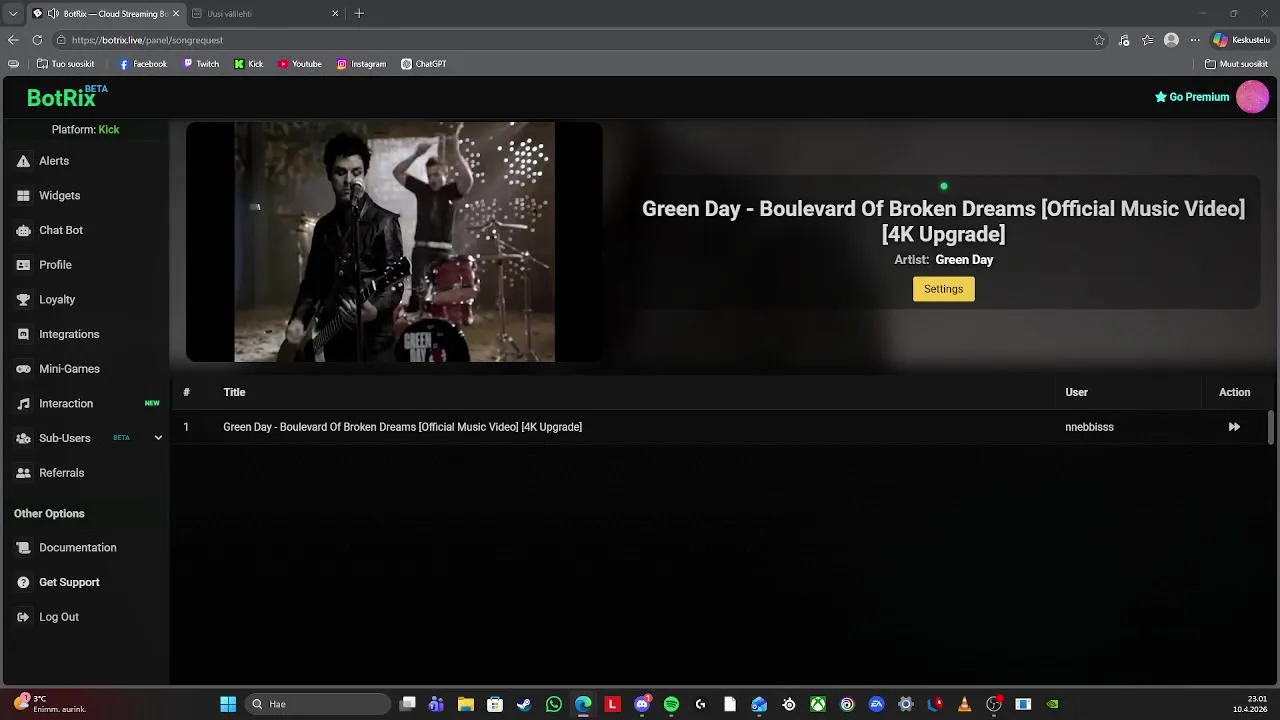This screenshot has height=720, width=1280.
Task: Open VLC media player from taskbar
Action: pos(964,705)
